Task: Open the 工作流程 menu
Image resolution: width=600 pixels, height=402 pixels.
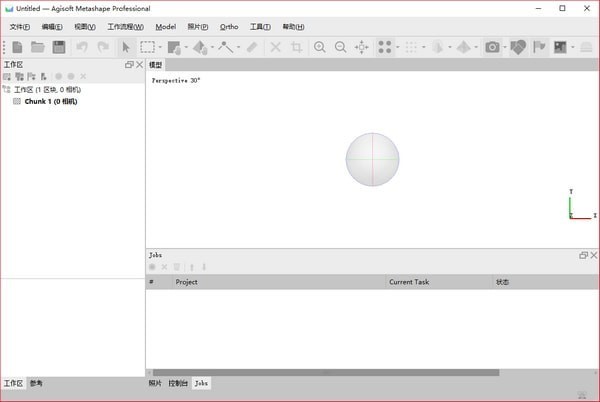Action: (125, 27)
